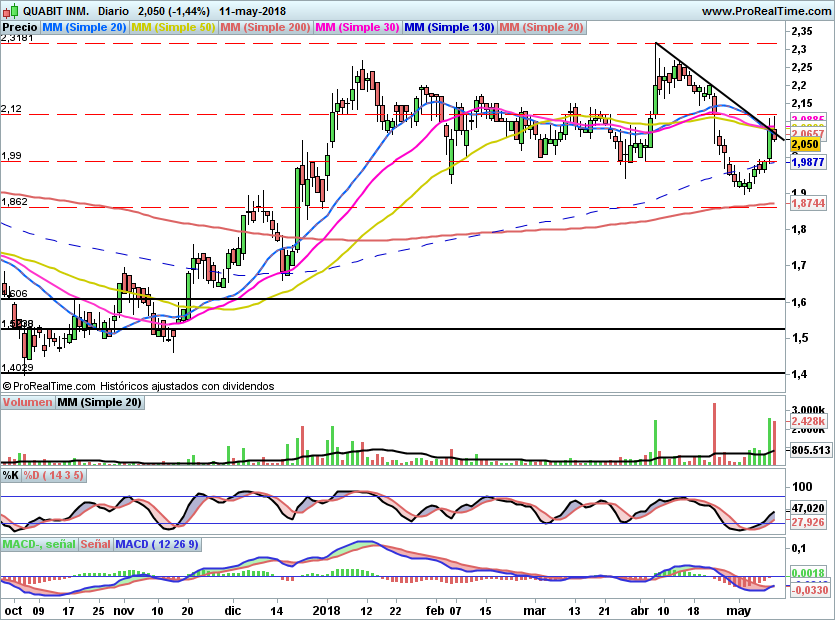Viewport: 835px width, 620px height.
Task: Click the oct marker on time axis
Action: click(13, 610)
